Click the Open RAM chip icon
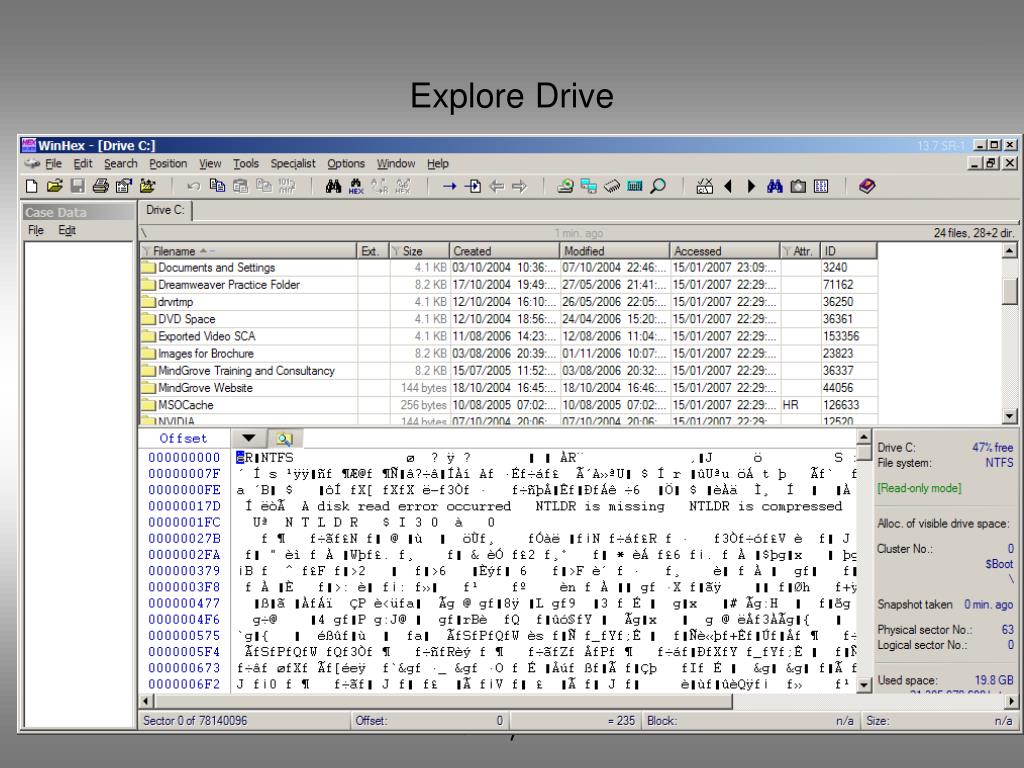 point(612,187)
